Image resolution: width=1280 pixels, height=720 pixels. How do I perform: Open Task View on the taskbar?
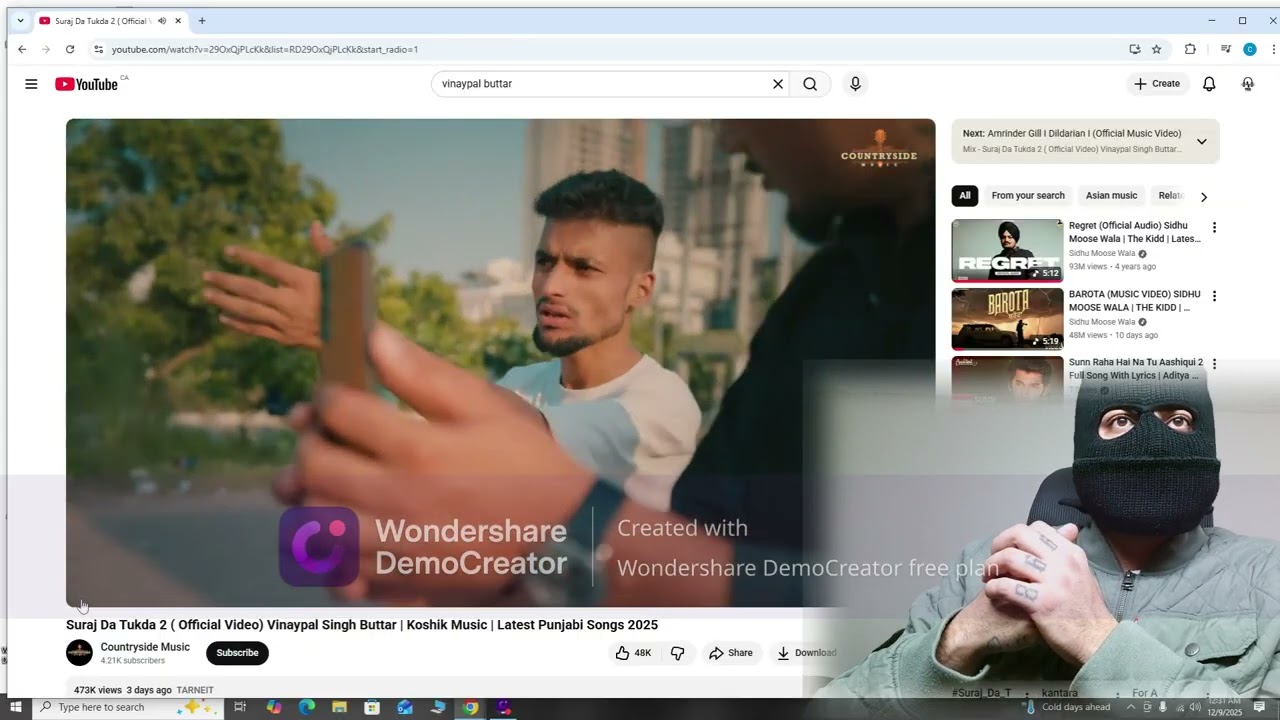pos(240,707)
